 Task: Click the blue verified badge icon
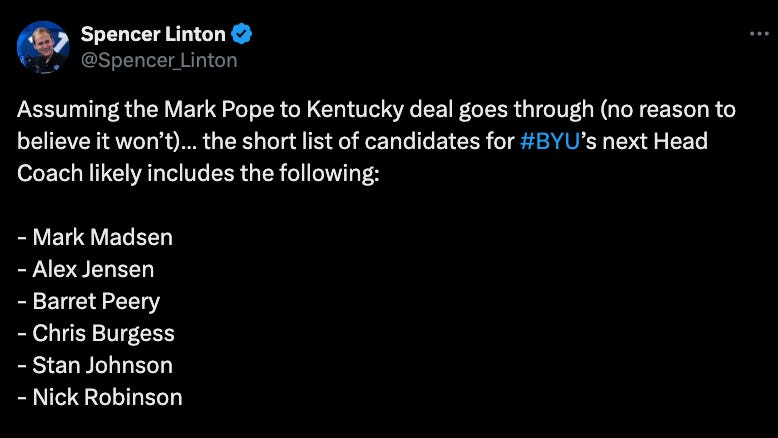(x=242, y=34)
